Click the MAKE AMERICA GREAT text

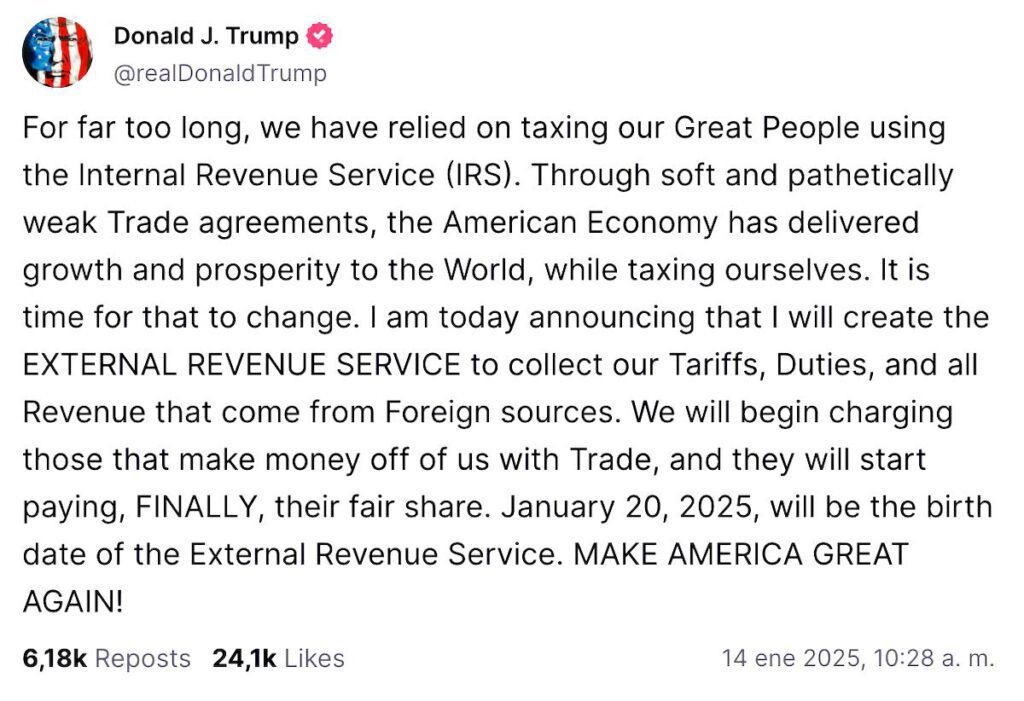740,554
